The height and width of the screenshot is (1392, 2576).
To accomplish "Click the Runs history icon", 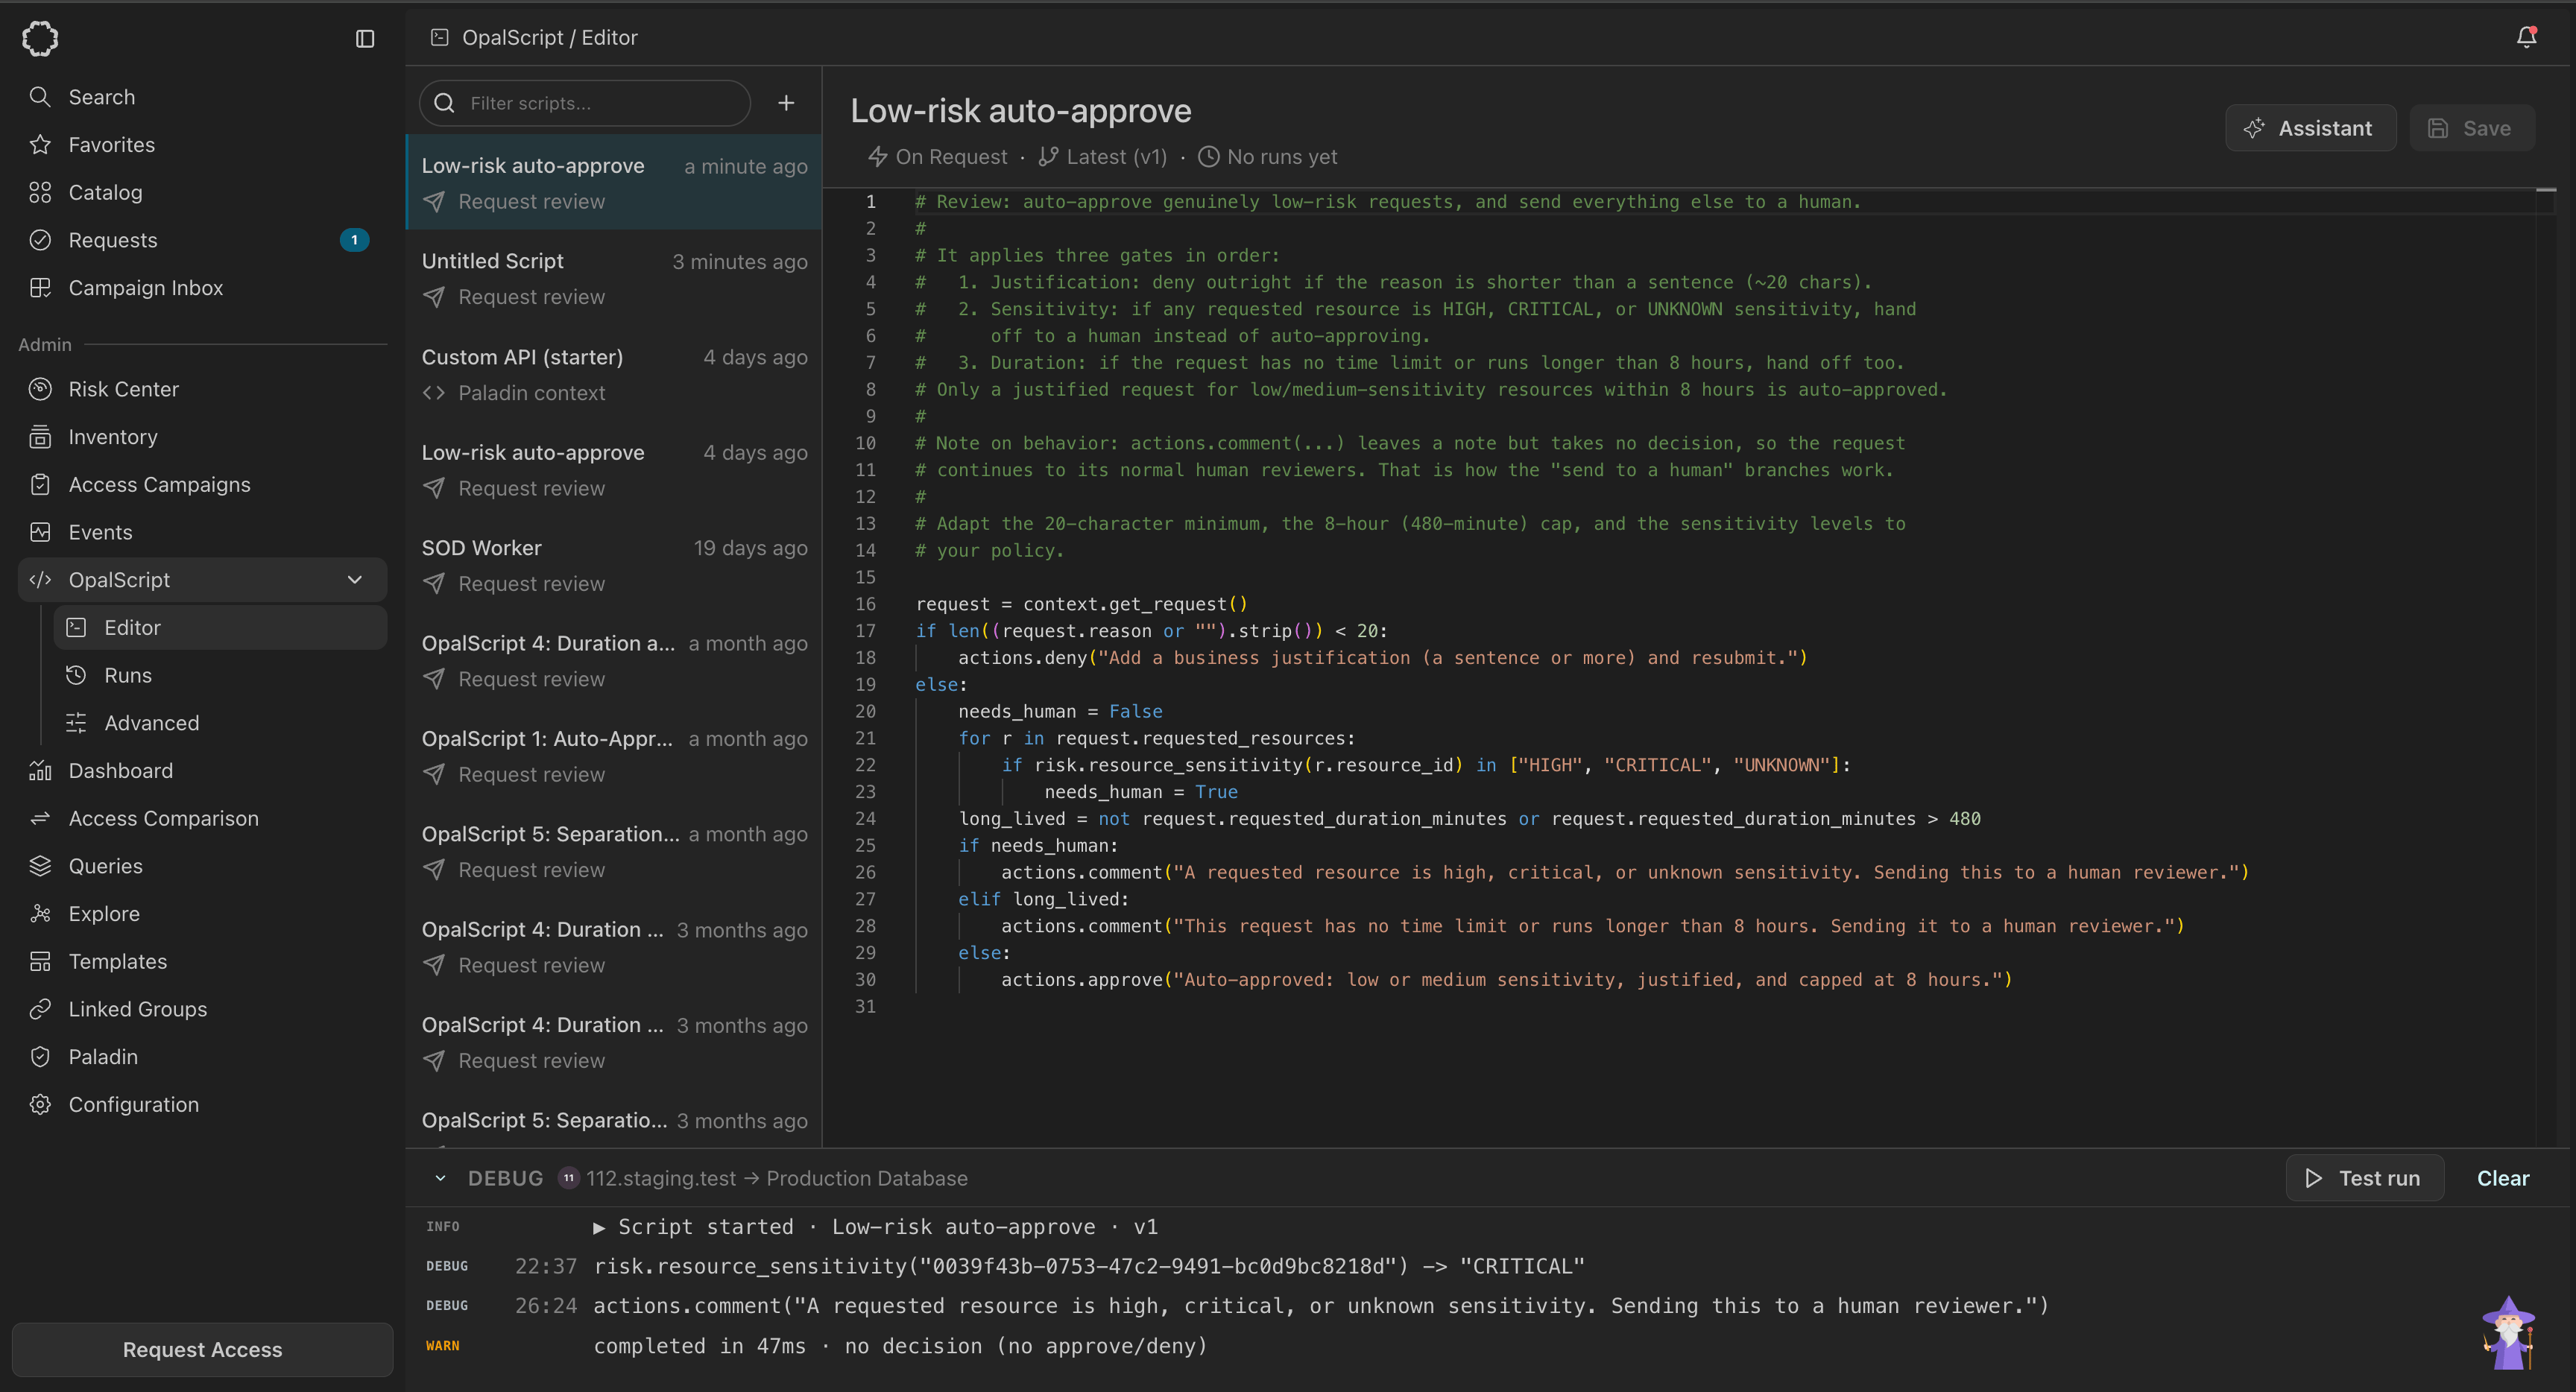I will click(x=76, y=675).
